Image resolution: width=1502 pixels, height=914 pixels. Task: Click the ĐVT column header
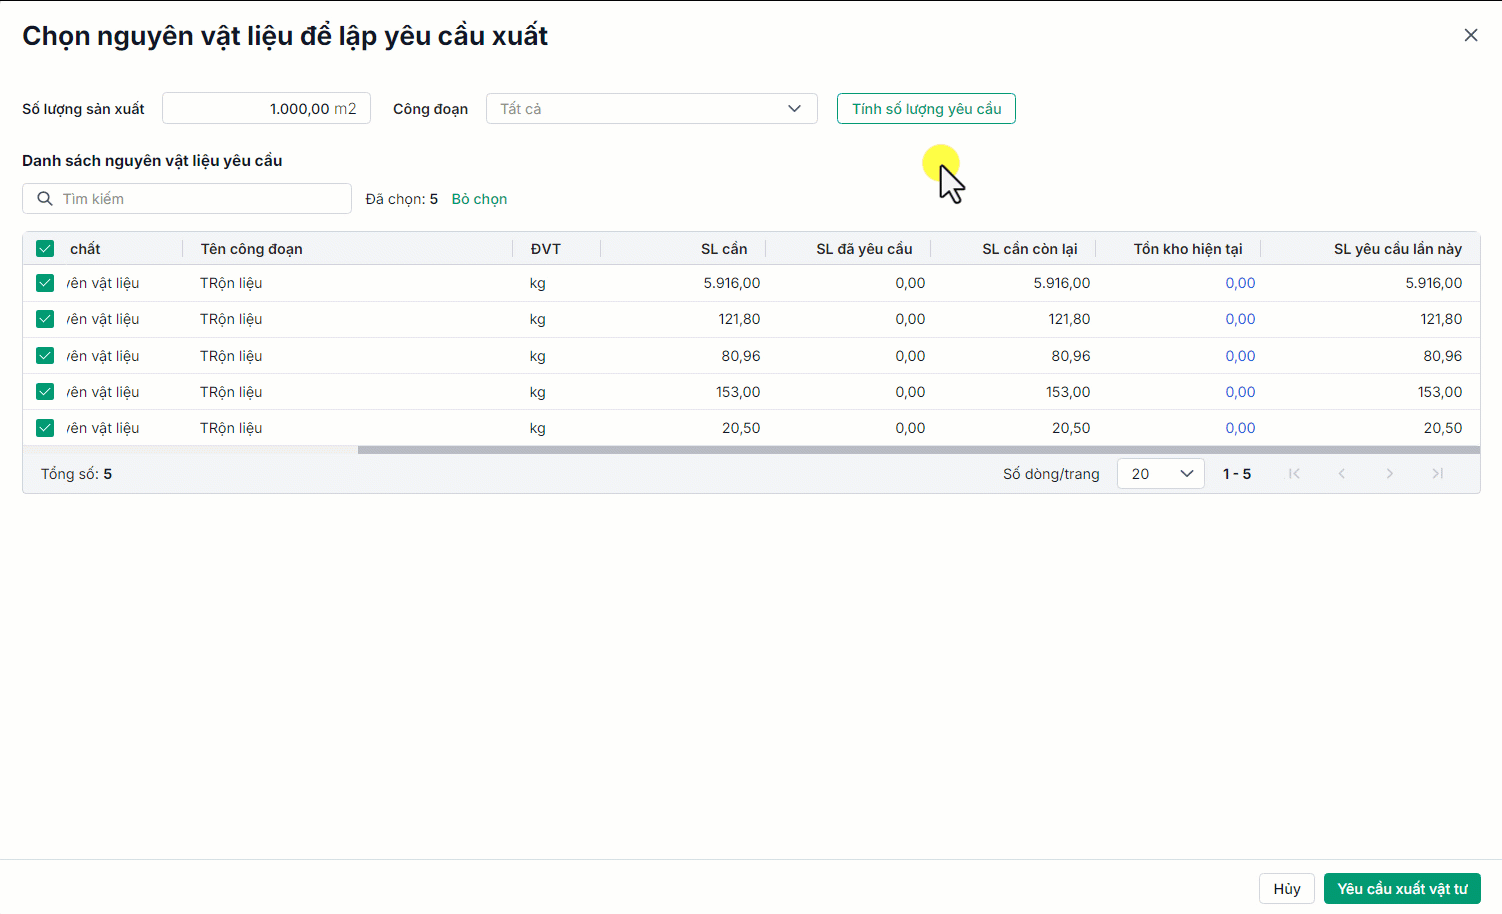(546, 249)
